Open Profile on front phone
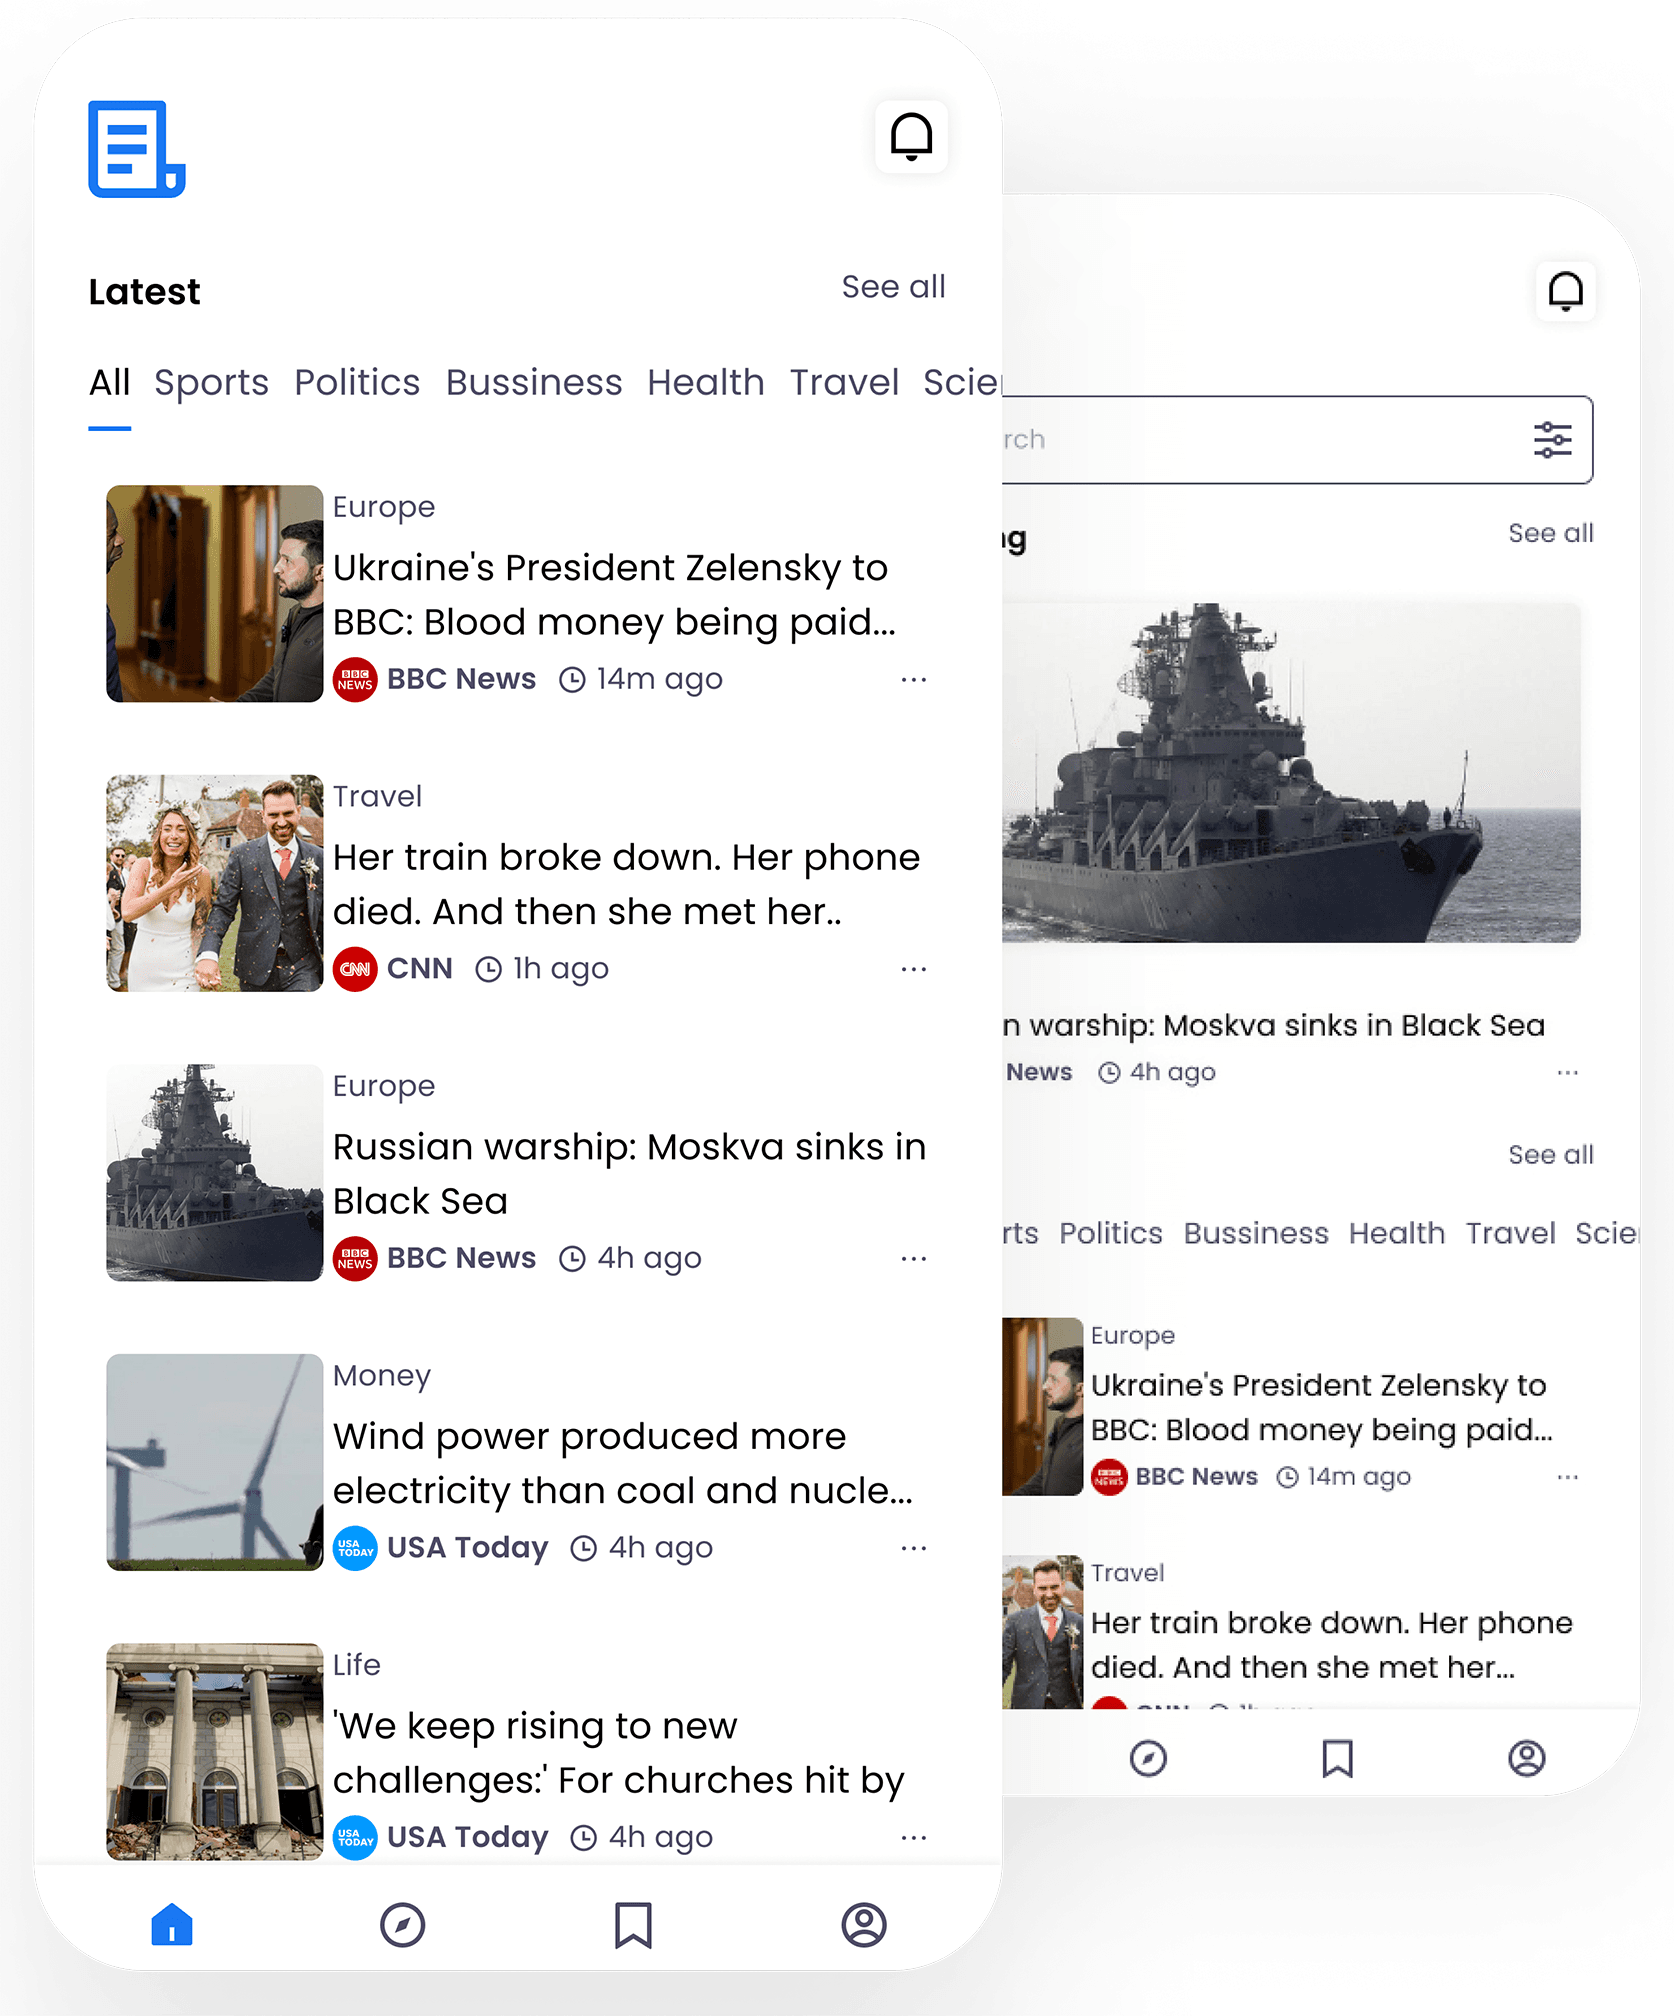Image resolution: width=1674 pixels, height=2016 pixels. (x=864, y=1925)
